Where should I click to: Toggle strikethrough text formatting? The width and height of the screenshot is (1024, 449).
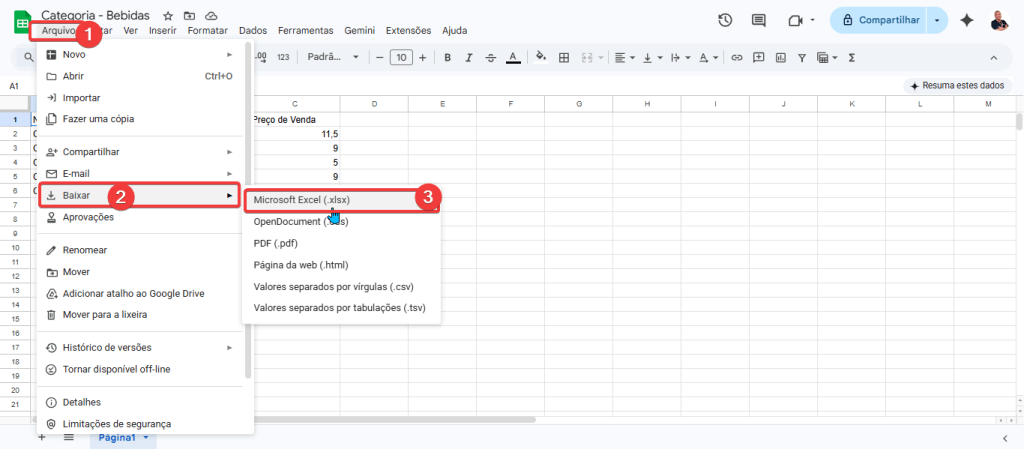pos(490,57)
